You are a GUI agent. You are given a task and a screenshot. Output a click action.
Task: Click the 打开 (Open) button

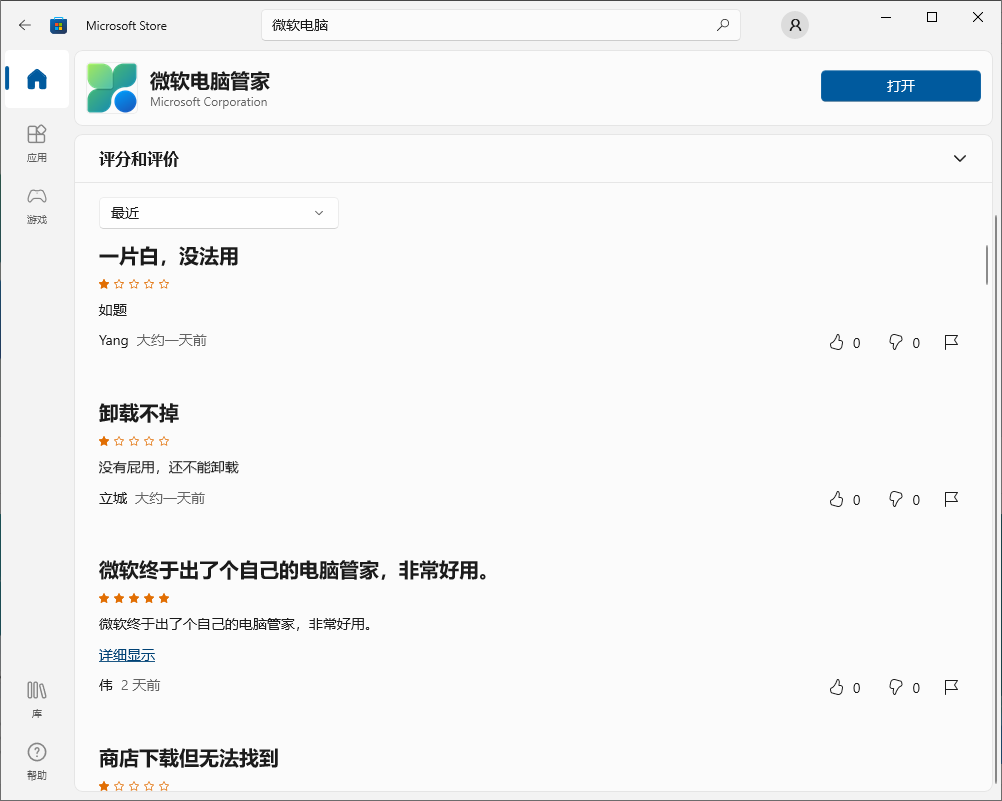(899, 86)
